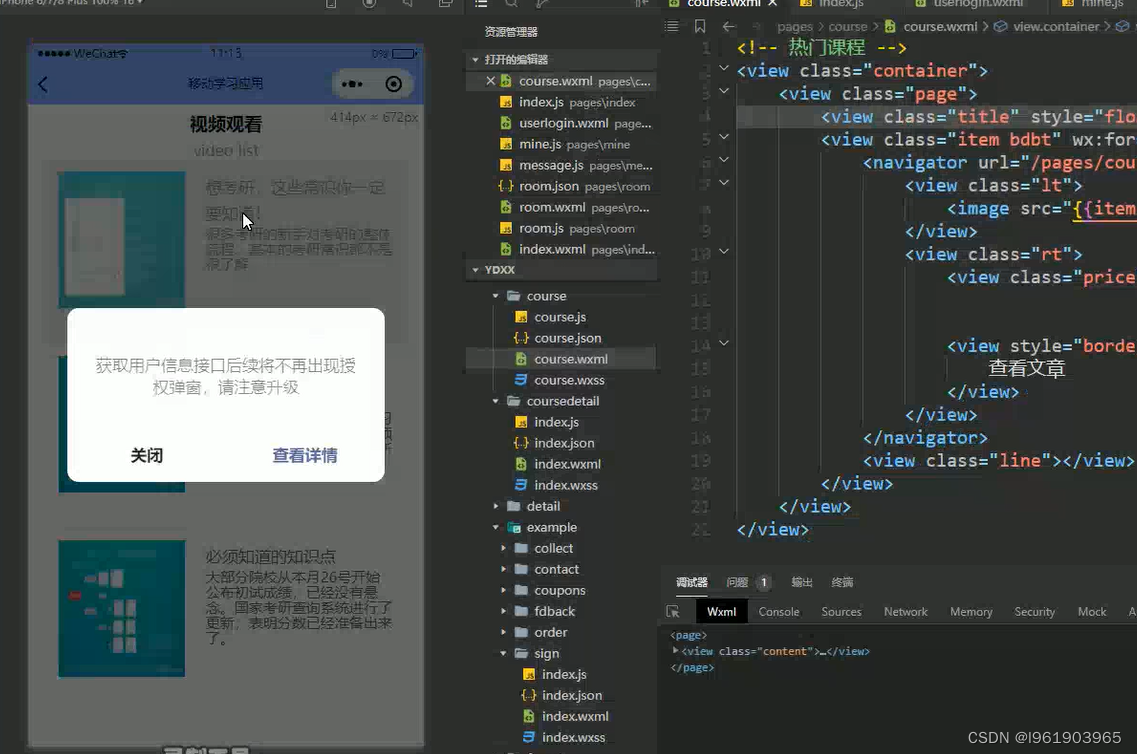The height and width of the screenshot is (754, 1137).
Task: Tap the 必须知道的知识点 course thumbnail
Action: coord(121,608)
